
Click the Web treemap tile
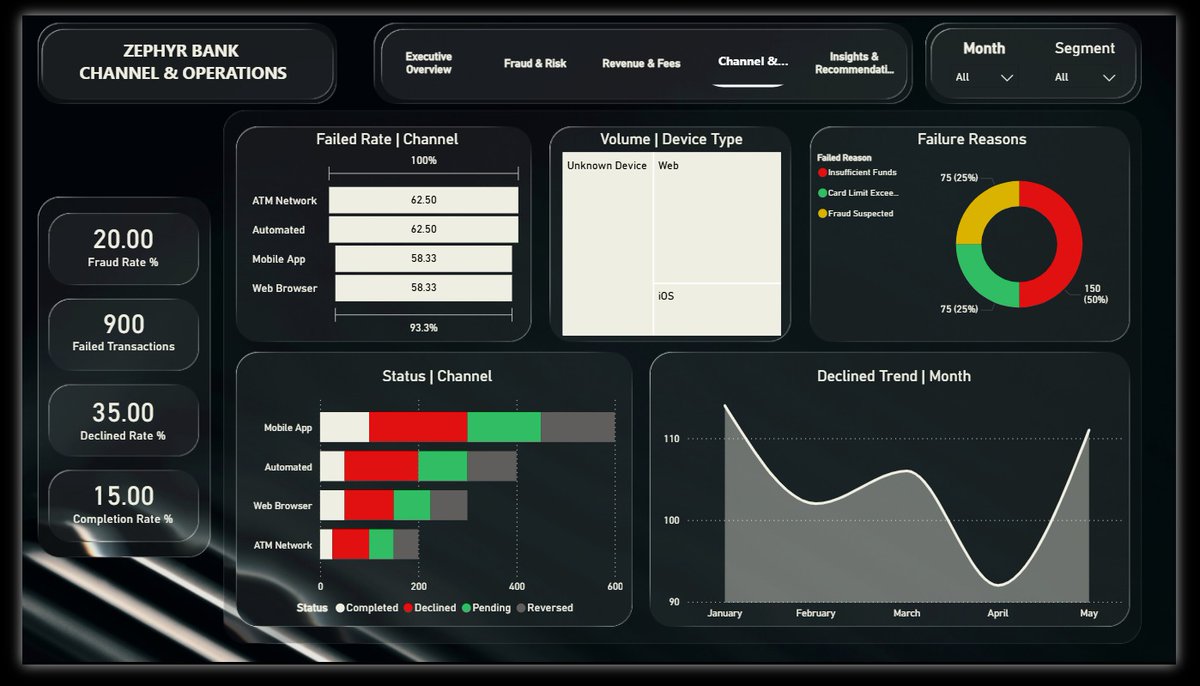click(717, 218)
